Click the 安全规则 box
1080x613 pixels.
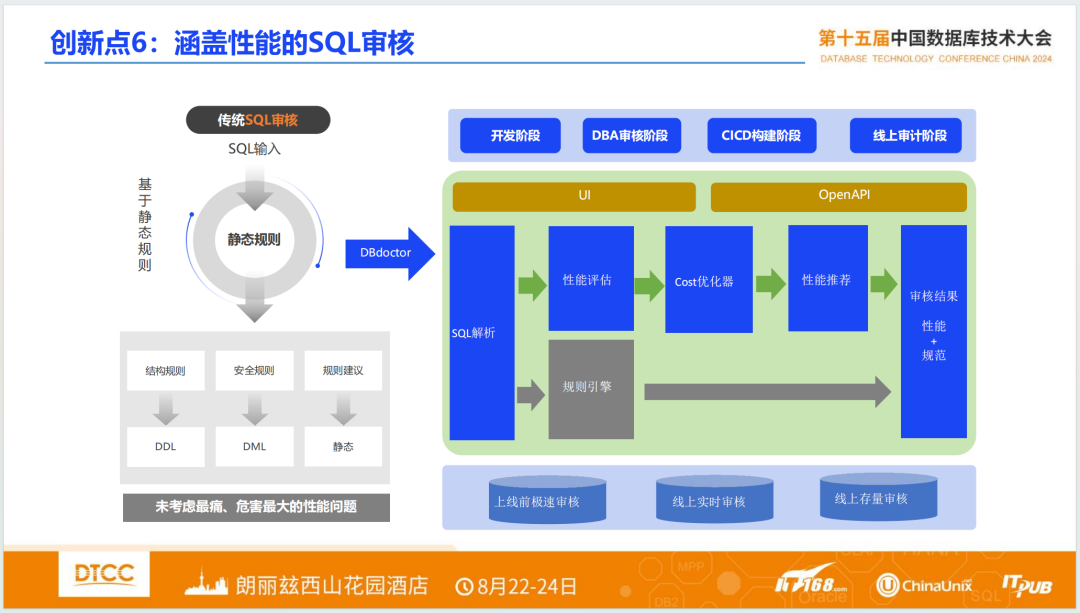click(x=254, y=371)
